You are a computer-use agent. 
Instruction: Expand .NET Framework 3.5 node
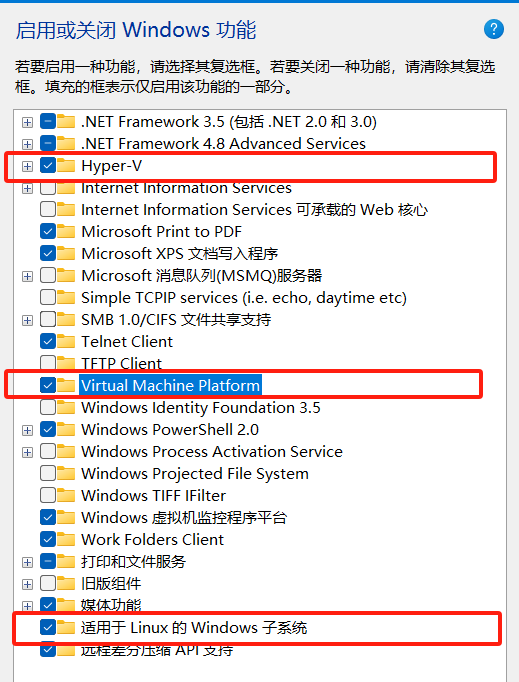coord(27,122)
